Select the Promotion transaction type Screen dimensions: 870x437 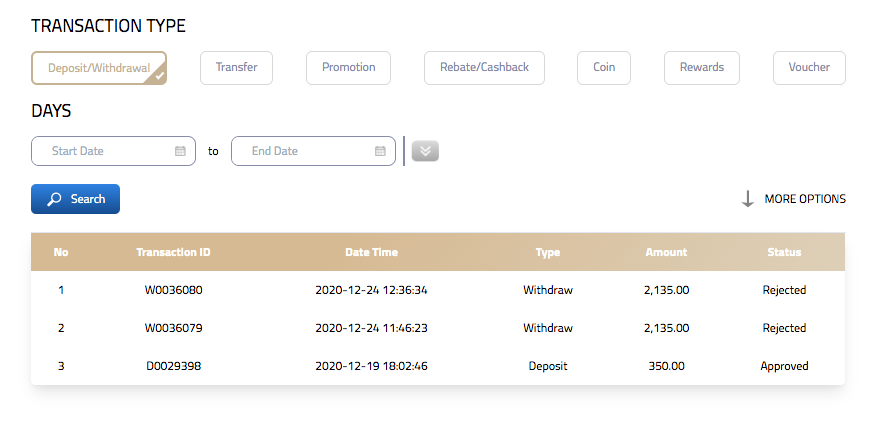pos(348,67)
